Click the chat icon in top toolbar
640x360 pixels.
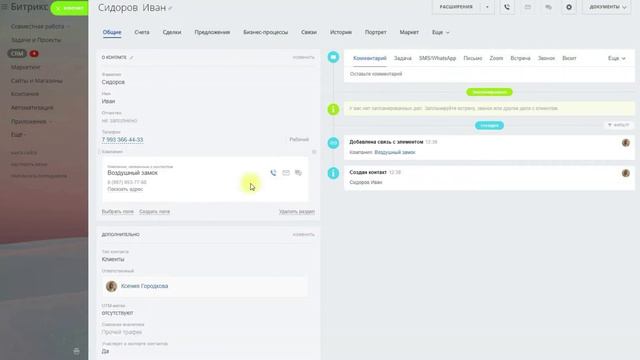549,7
